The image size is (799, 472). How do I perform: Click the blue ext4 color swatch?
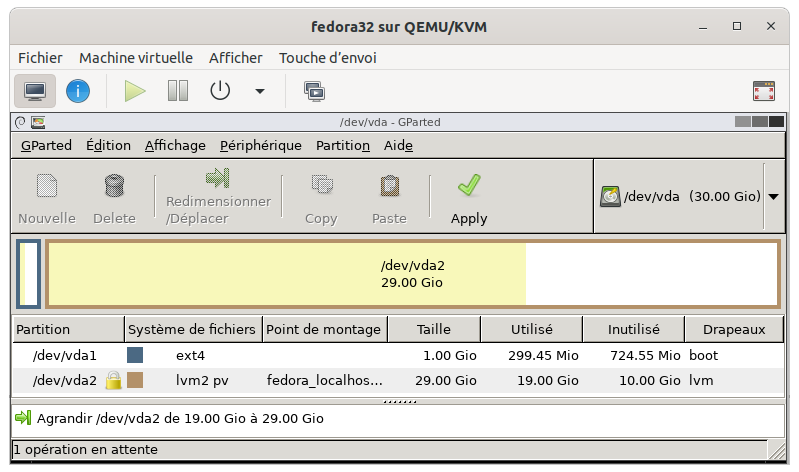pos(135,355)
